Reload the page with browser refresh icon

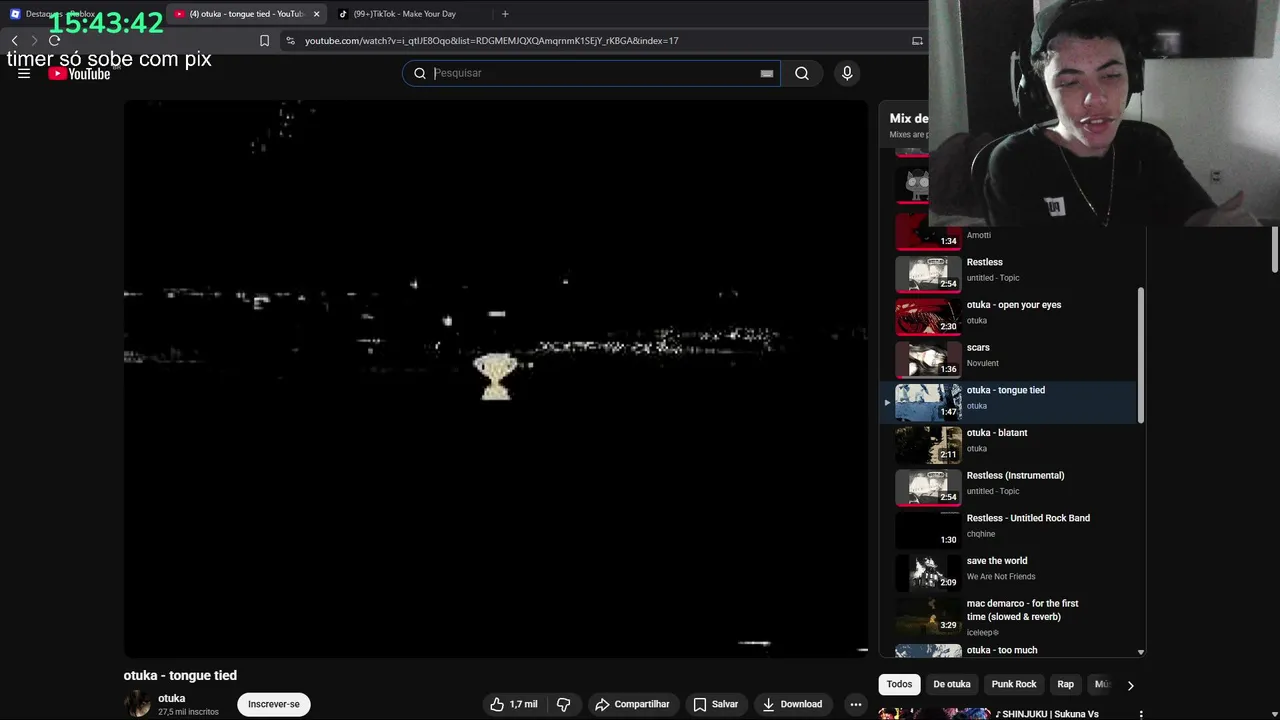(54, 41)
